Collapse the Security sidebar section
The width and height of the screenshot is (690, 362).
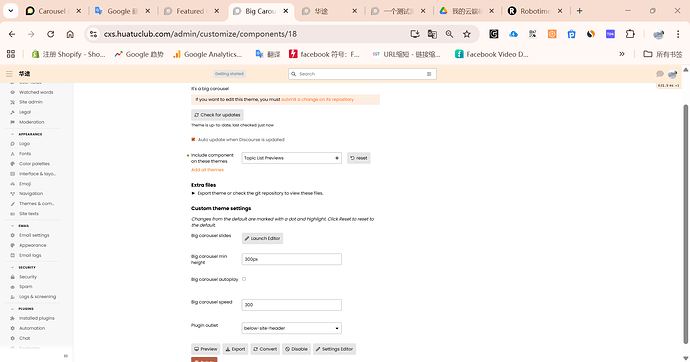(x=12, y=267)
